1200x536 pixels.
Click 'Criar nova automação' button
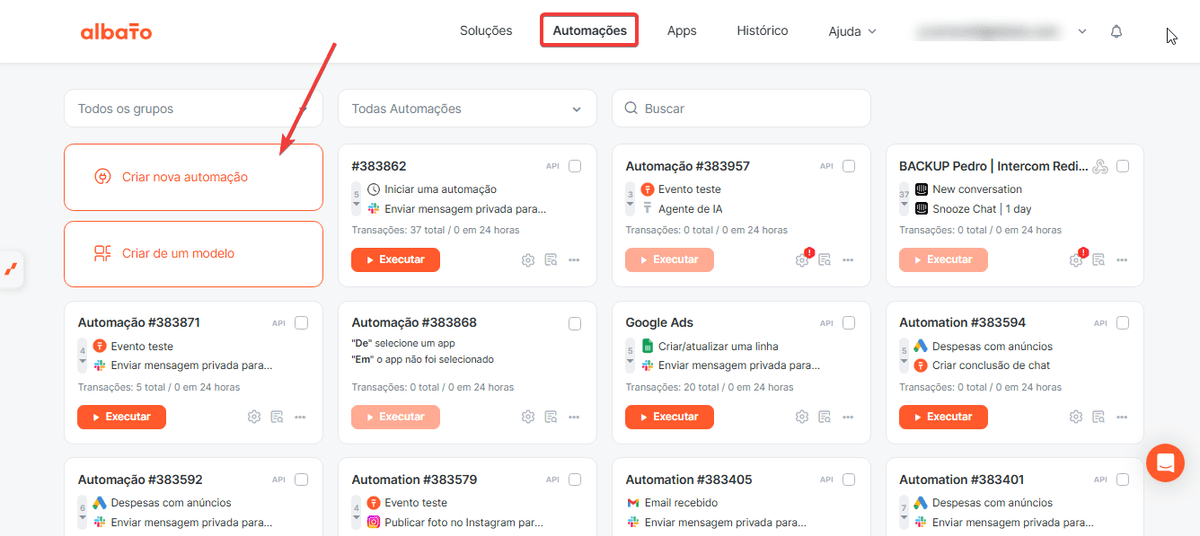[193, 177]
